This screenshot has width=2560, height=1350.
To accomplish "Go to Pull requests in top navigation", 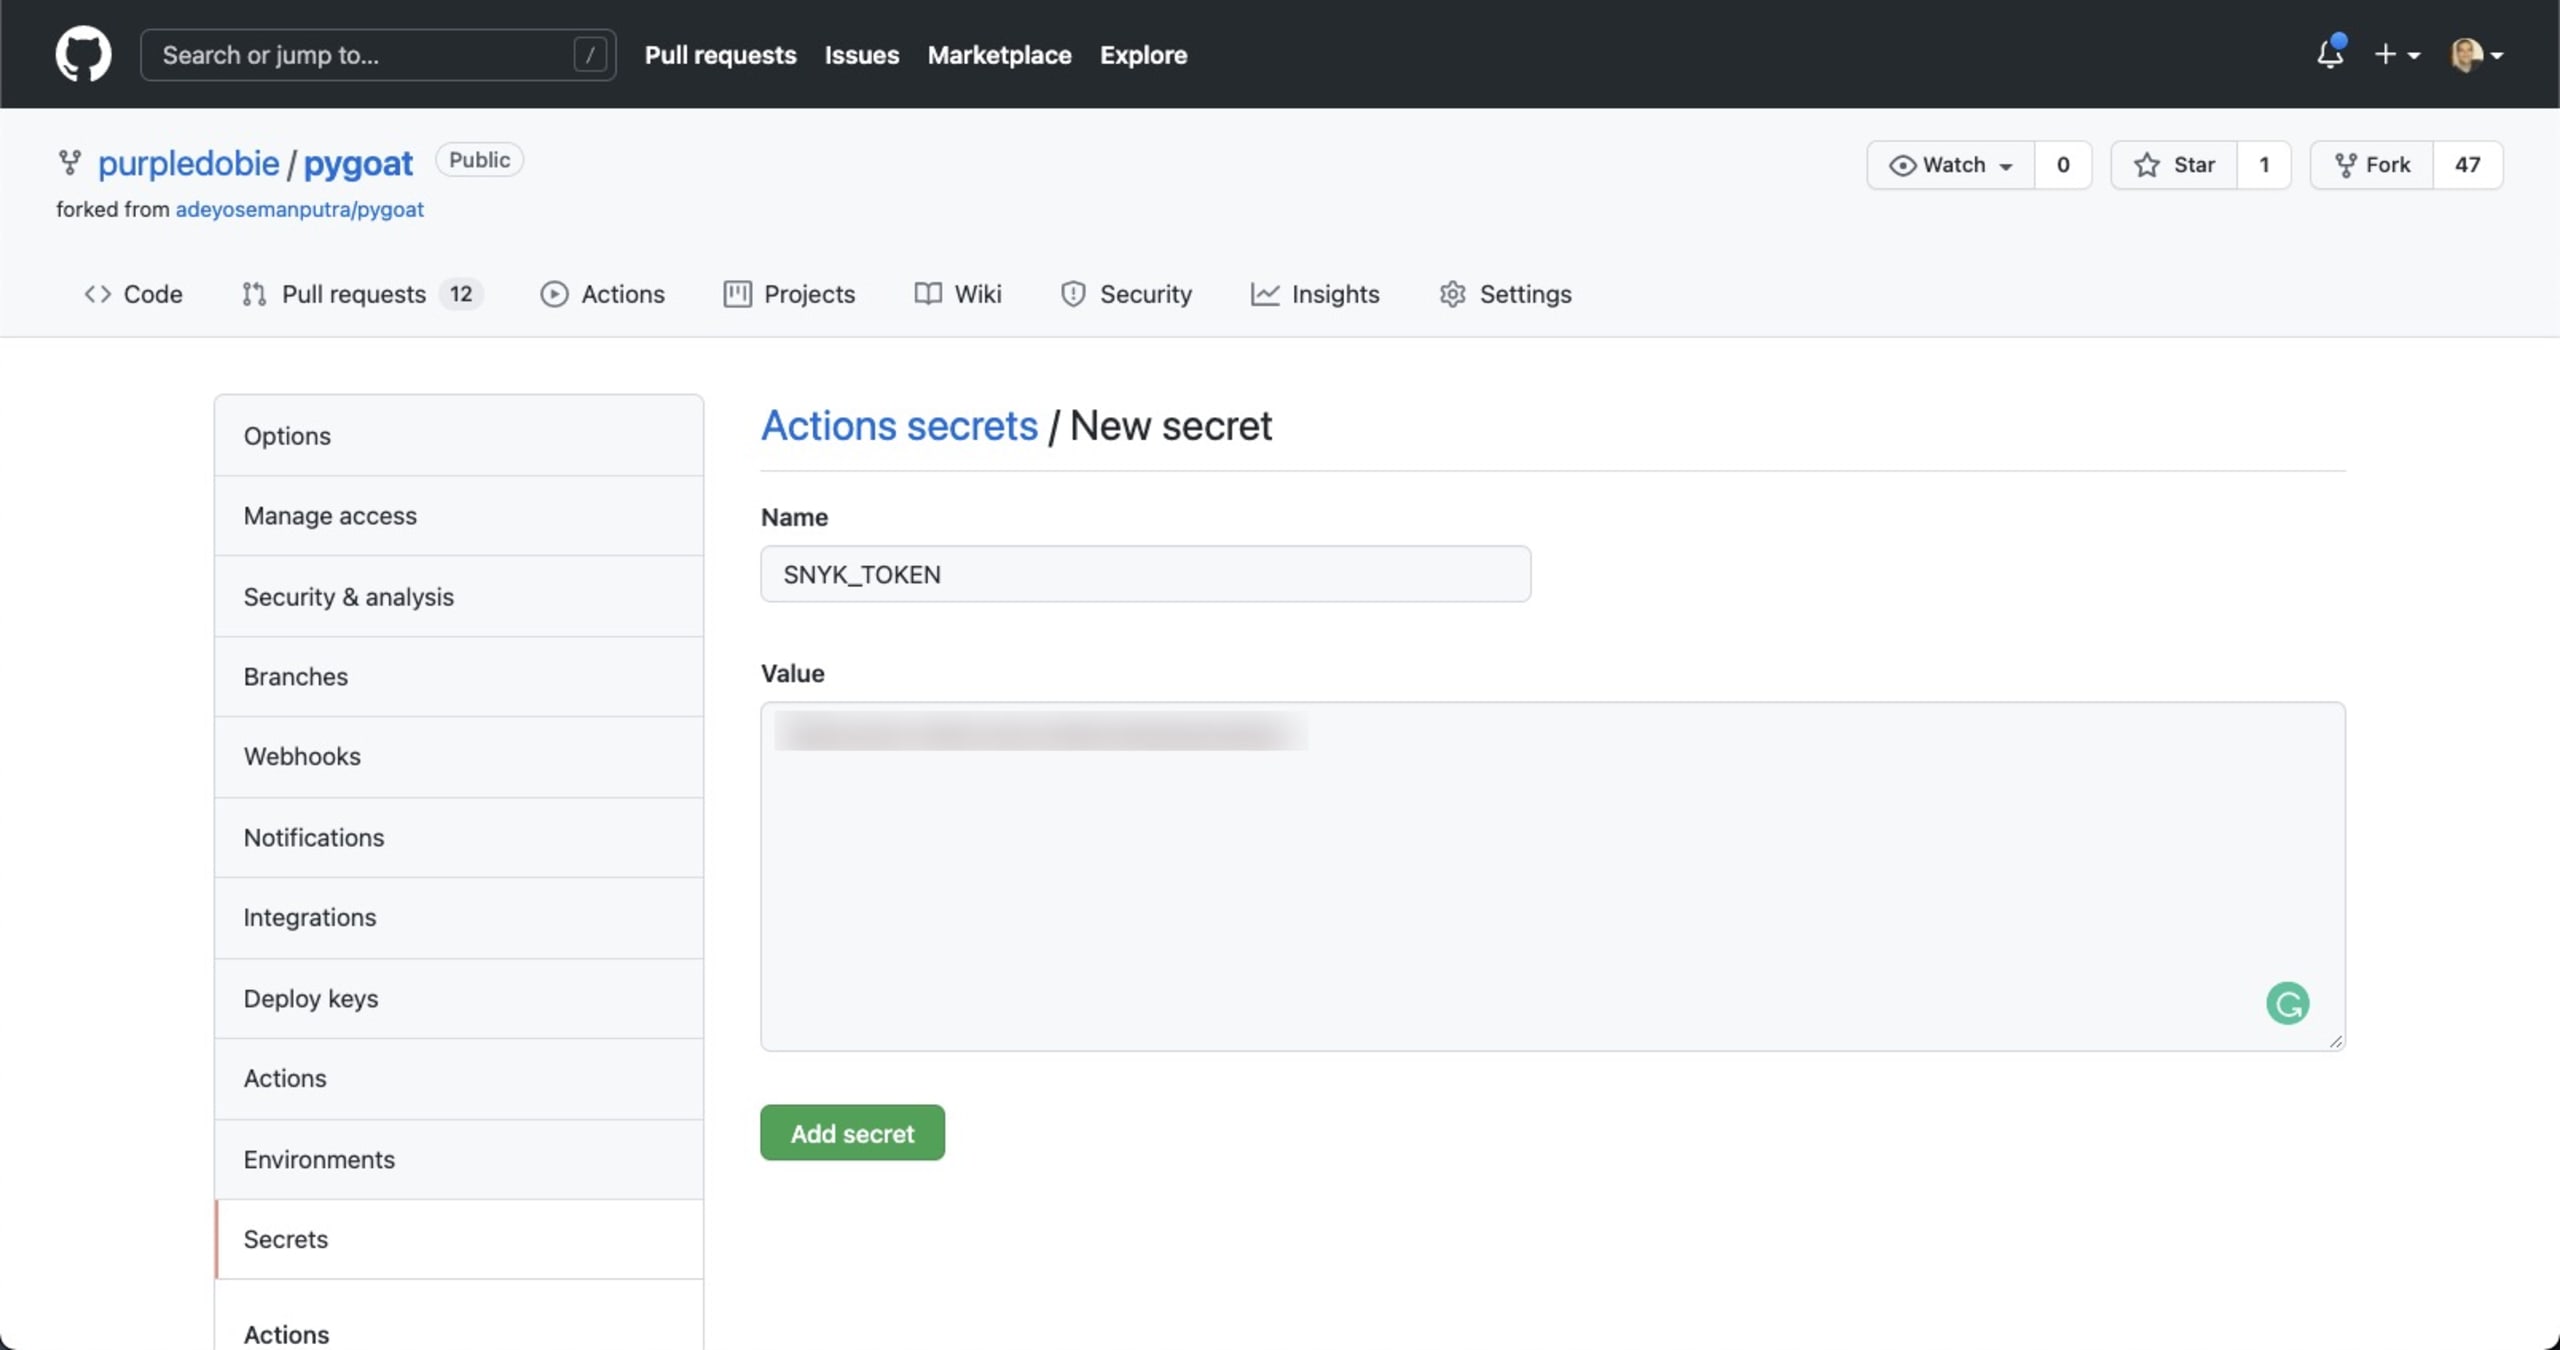I will [x=720, y=55].
